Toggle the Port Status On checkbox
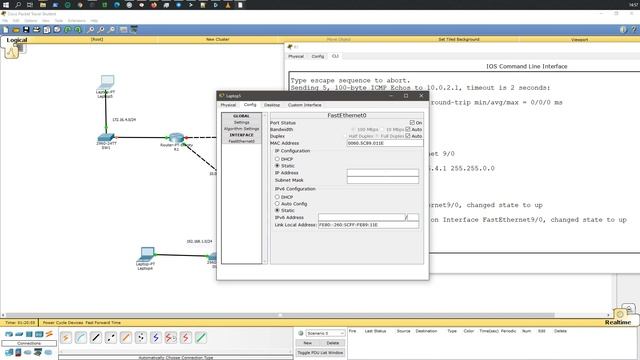This screenshot has height=360, width=640. point(412,122)
